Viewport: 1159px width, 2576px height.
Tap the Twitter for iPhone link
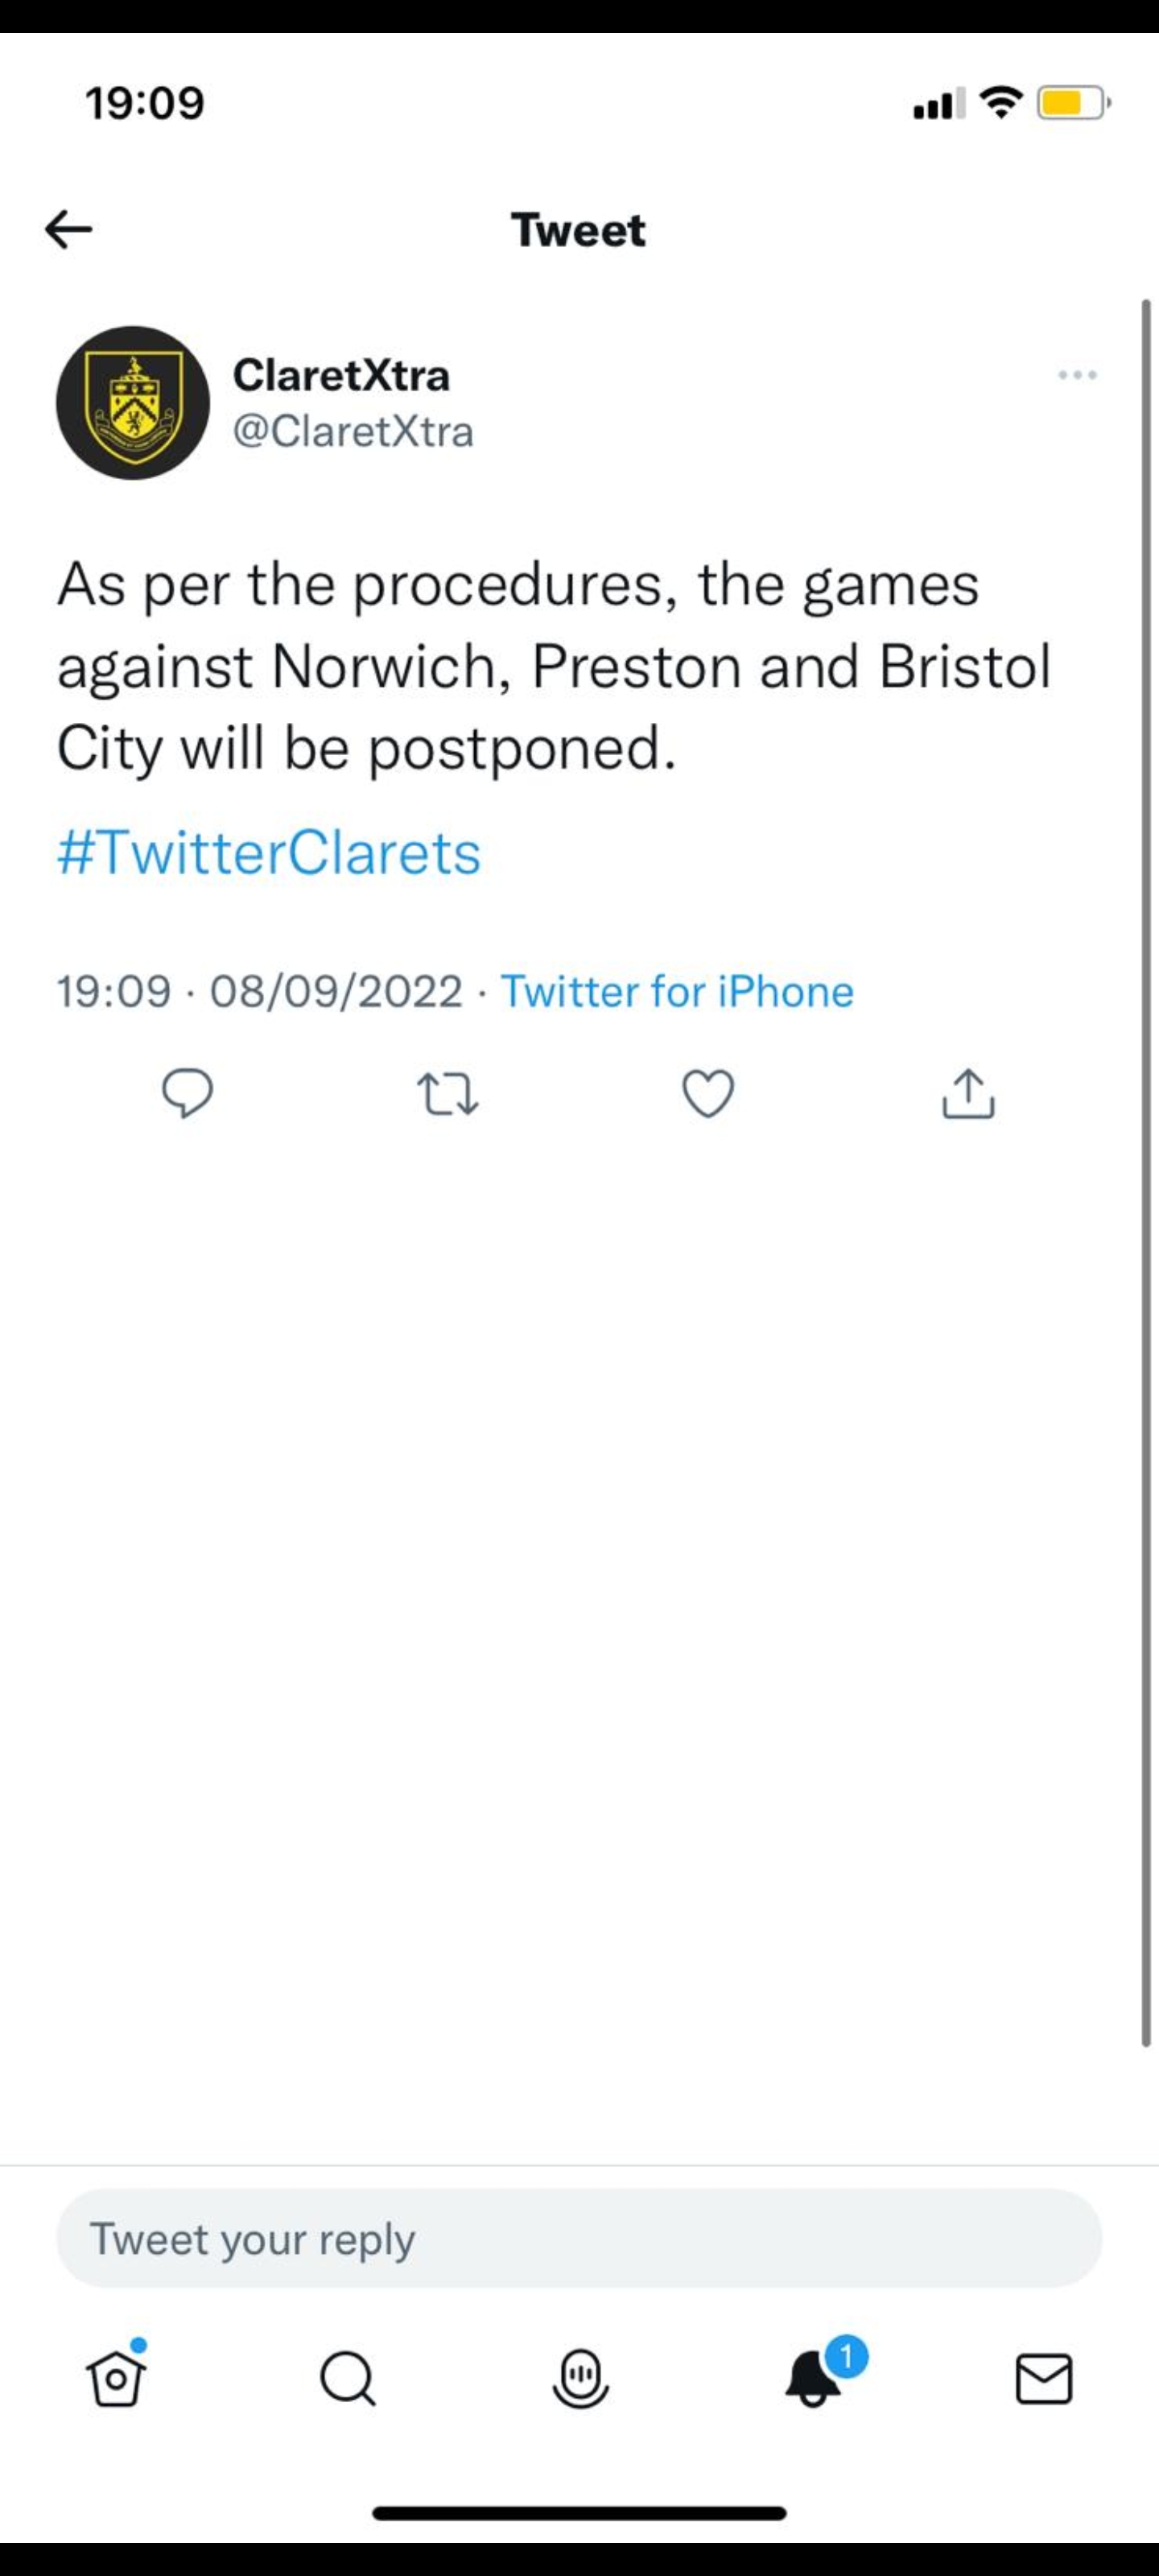[677, 992]
